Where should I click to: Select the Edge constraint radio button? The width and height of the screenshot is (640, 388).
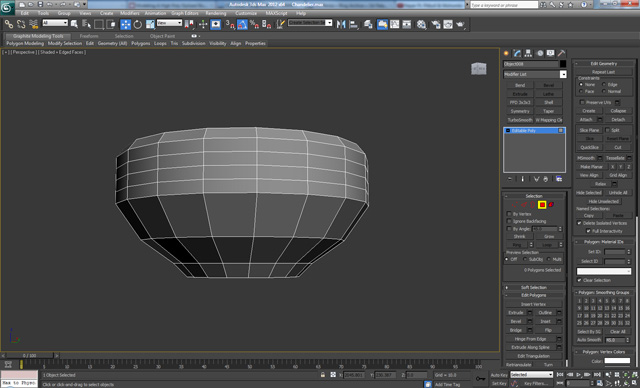pos(604,84)
